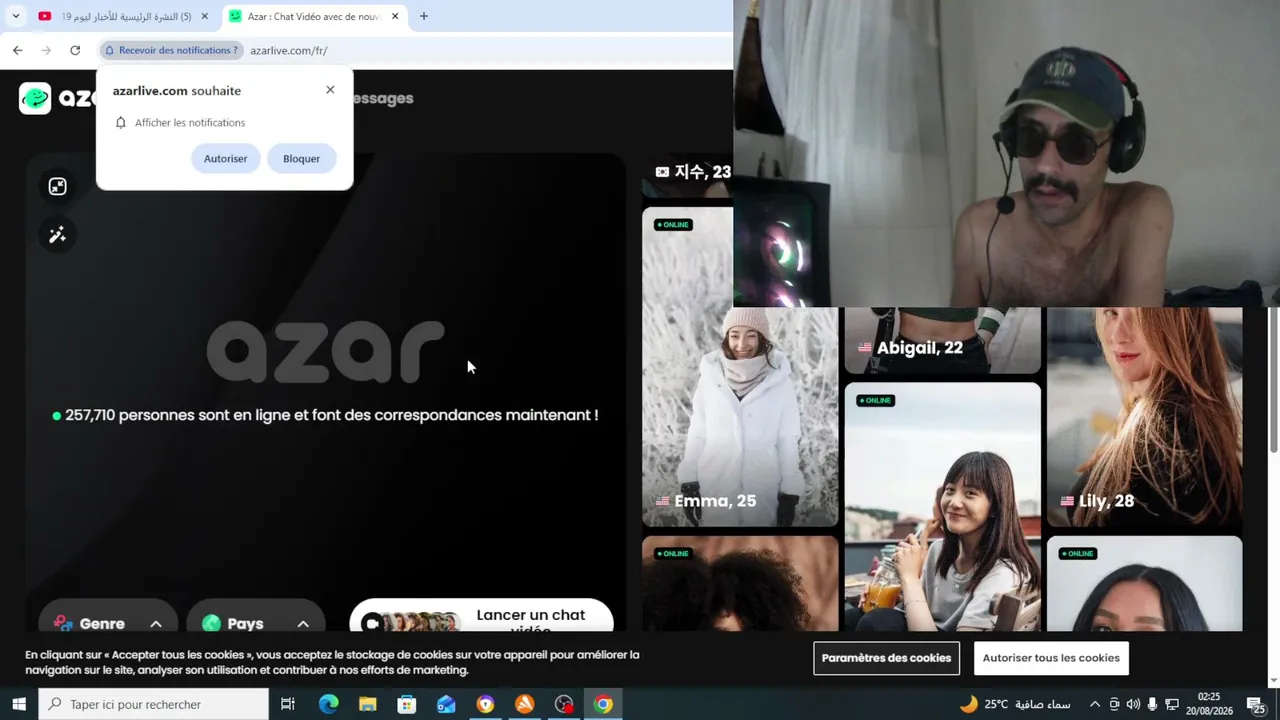The height and width of the screenshot is (720, 1280).
Task: Click the Azar green logo icon
Action: click(35, 98)
